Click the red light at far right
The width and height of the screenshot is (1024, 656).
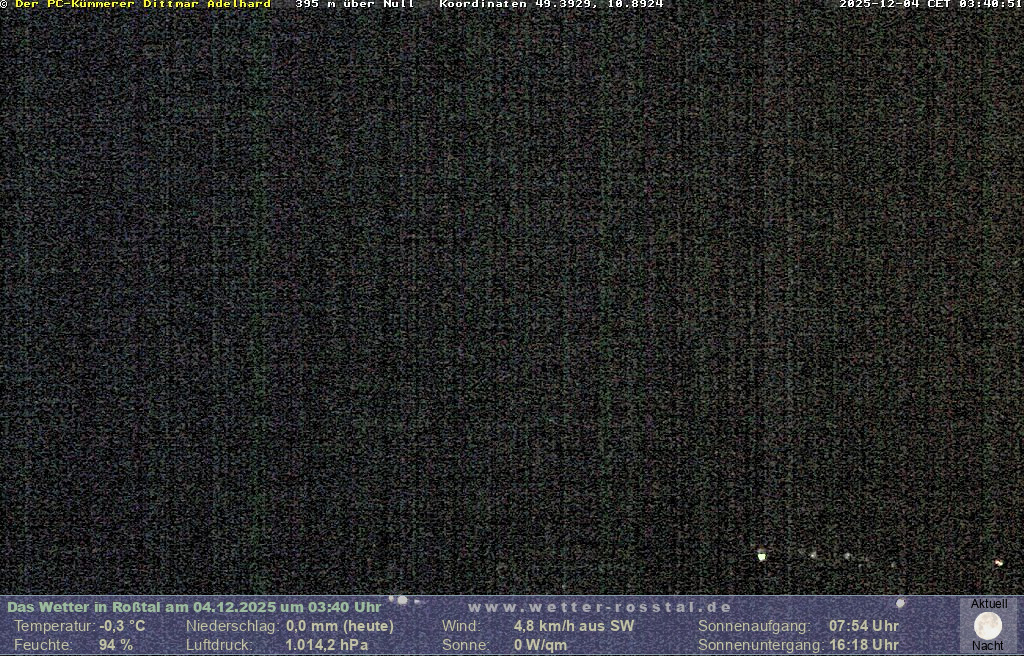[997, 563]
